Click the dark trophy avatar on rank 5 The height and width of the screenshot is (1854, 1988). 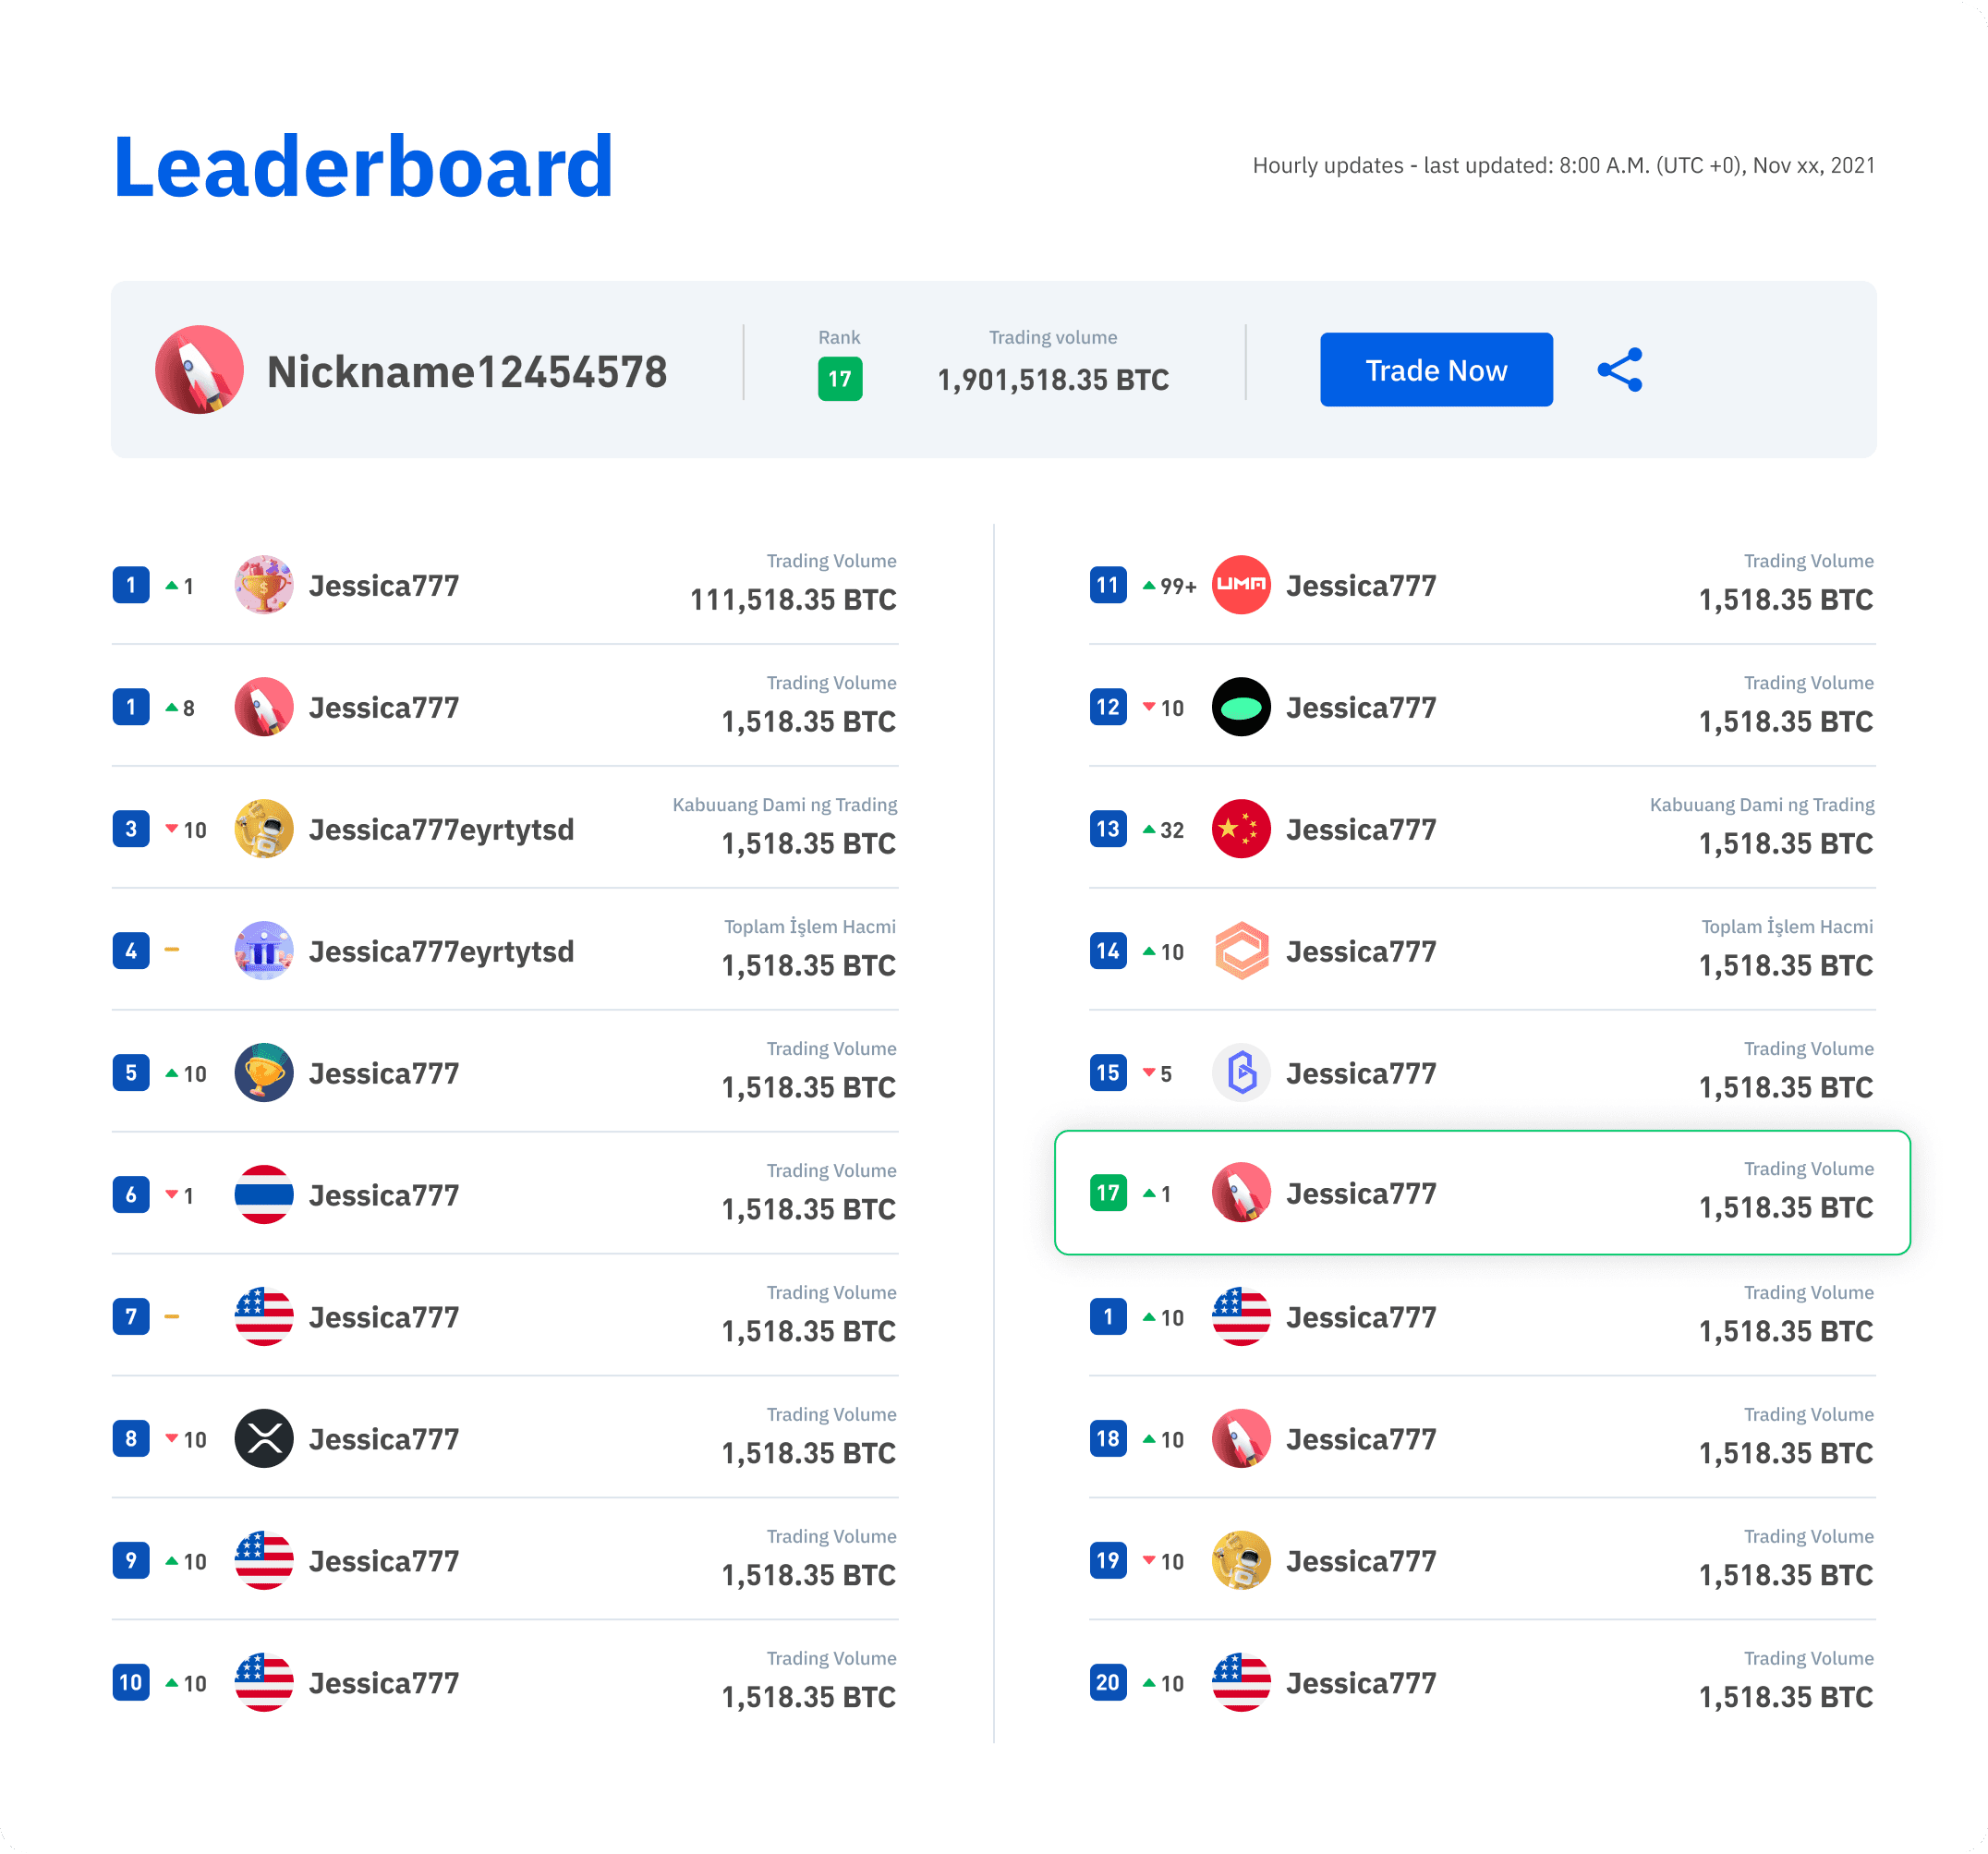tap(263, 1073)
